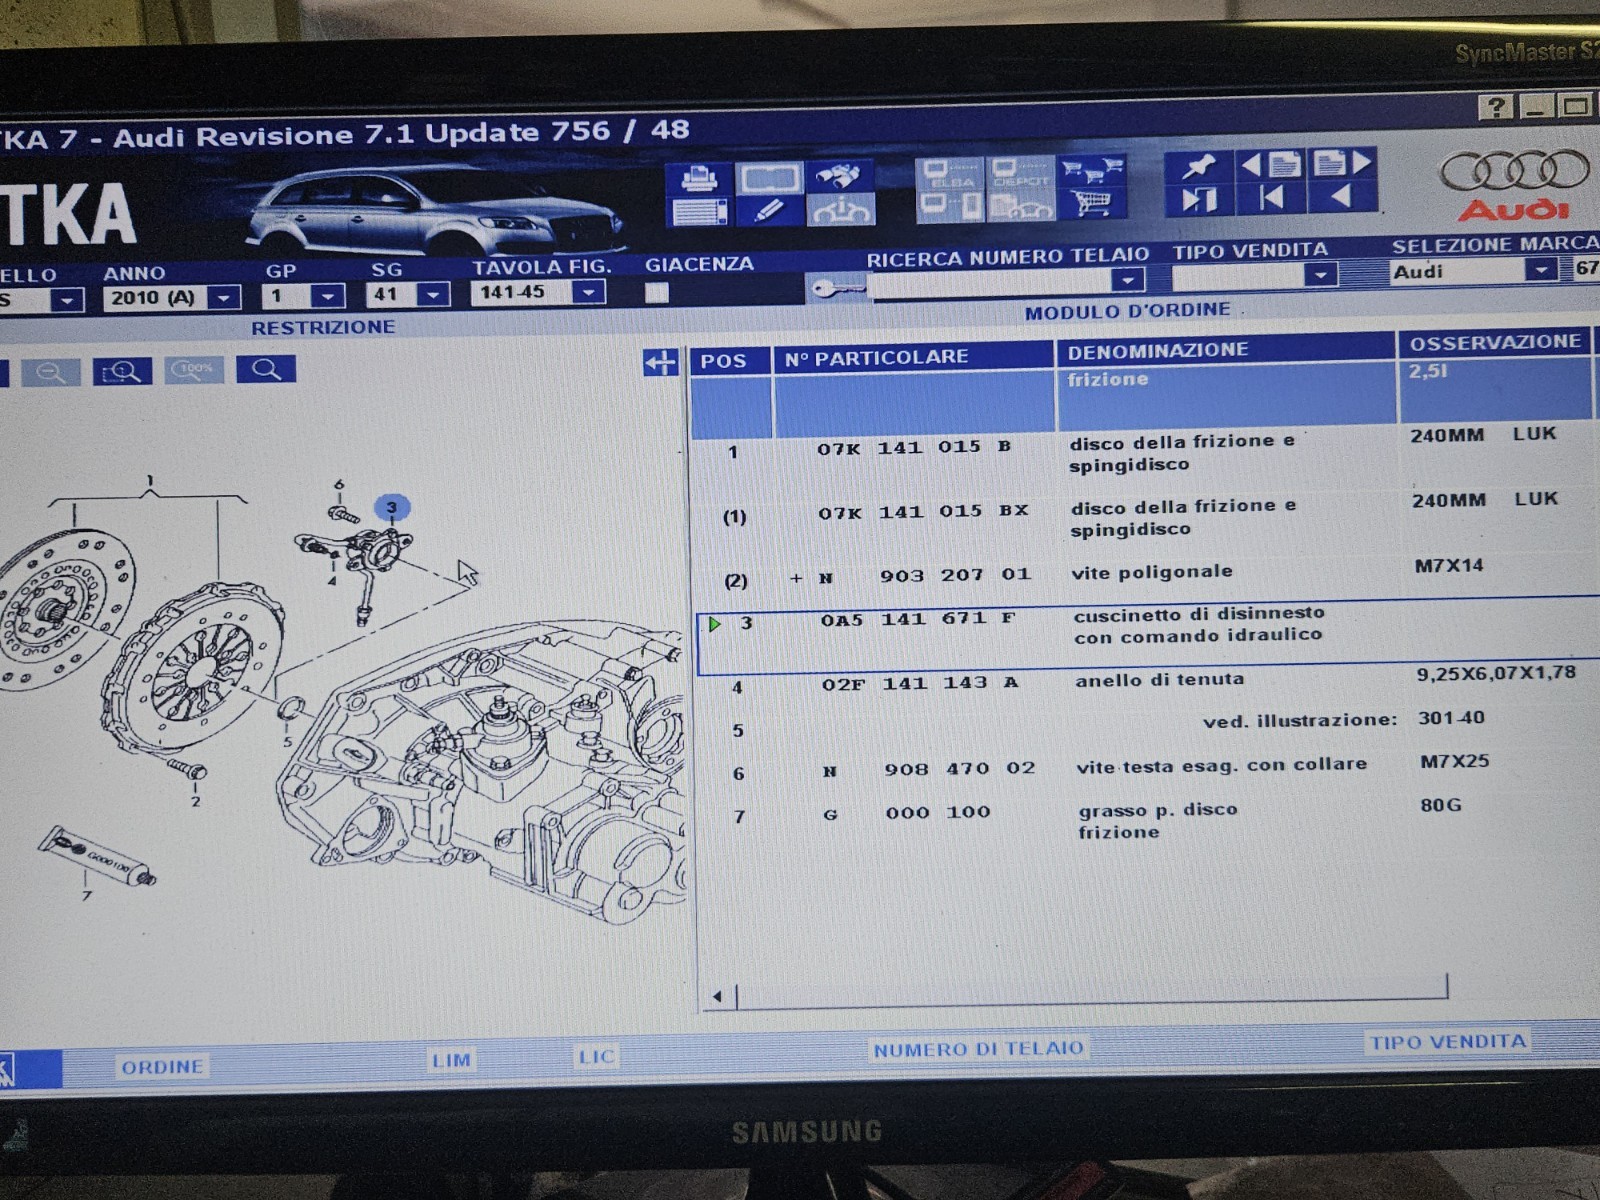The image size is (1600, 1200).
Task: Open the SELEZIONE MARCA Audi dropdown
Action: point(1541,269)
